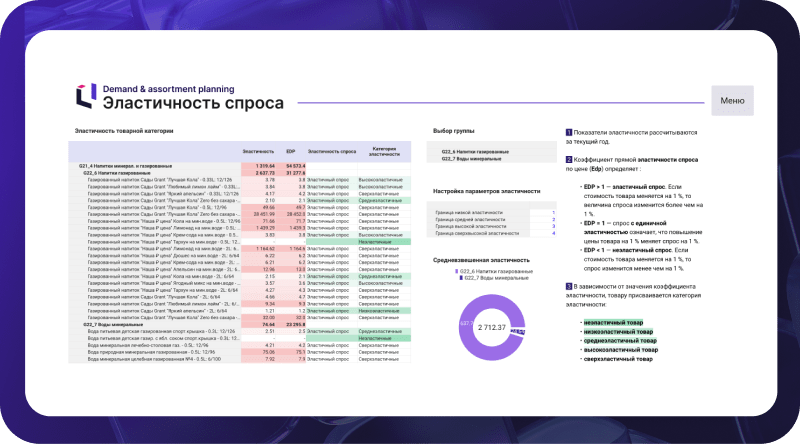The height and width of the screenshot is (444, 800).
Task: Click Неэластичные cell in Тархун 0.5L row
Action: pyautogui.click(x=384, y=242)
